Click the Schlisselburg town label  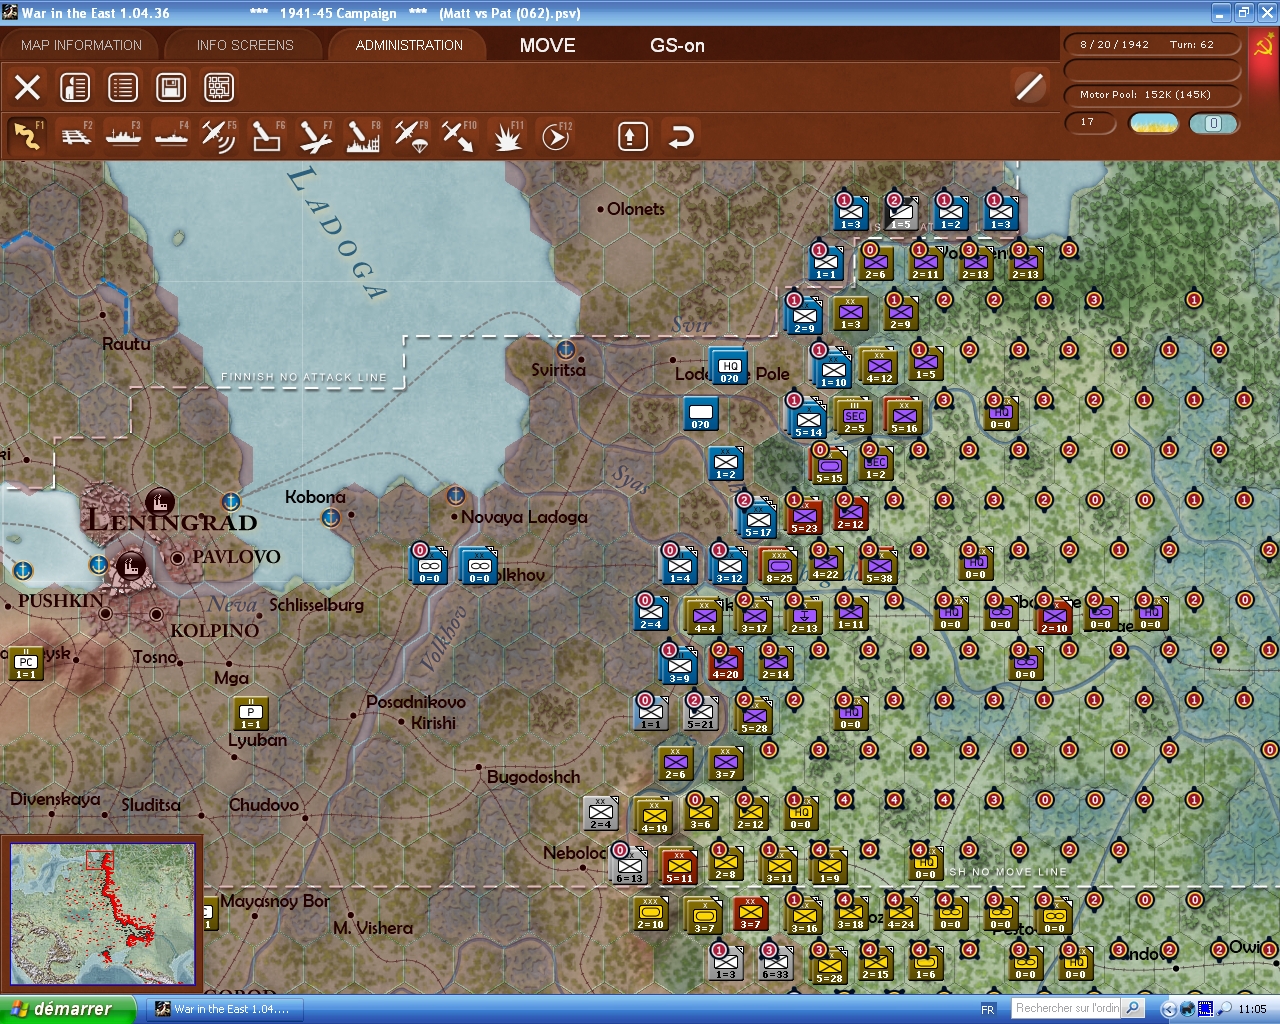[x=317, y=605]
